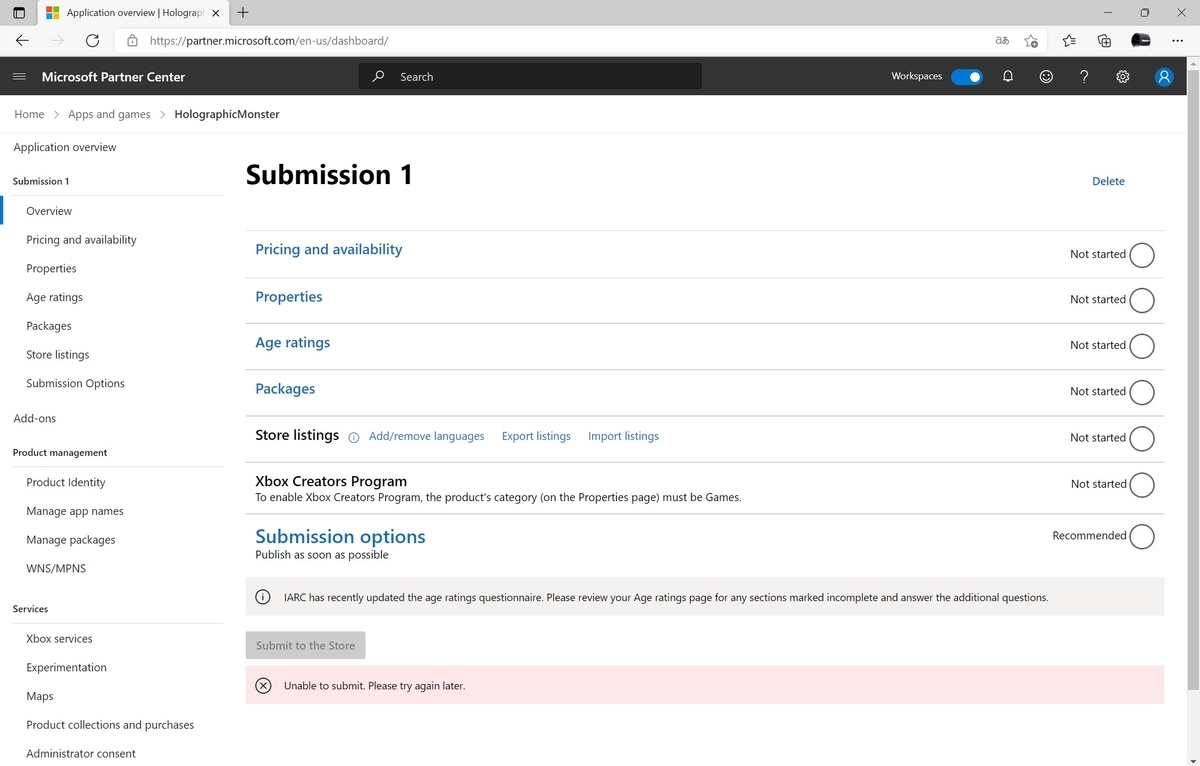Go to Home breadcrumb

29,114
